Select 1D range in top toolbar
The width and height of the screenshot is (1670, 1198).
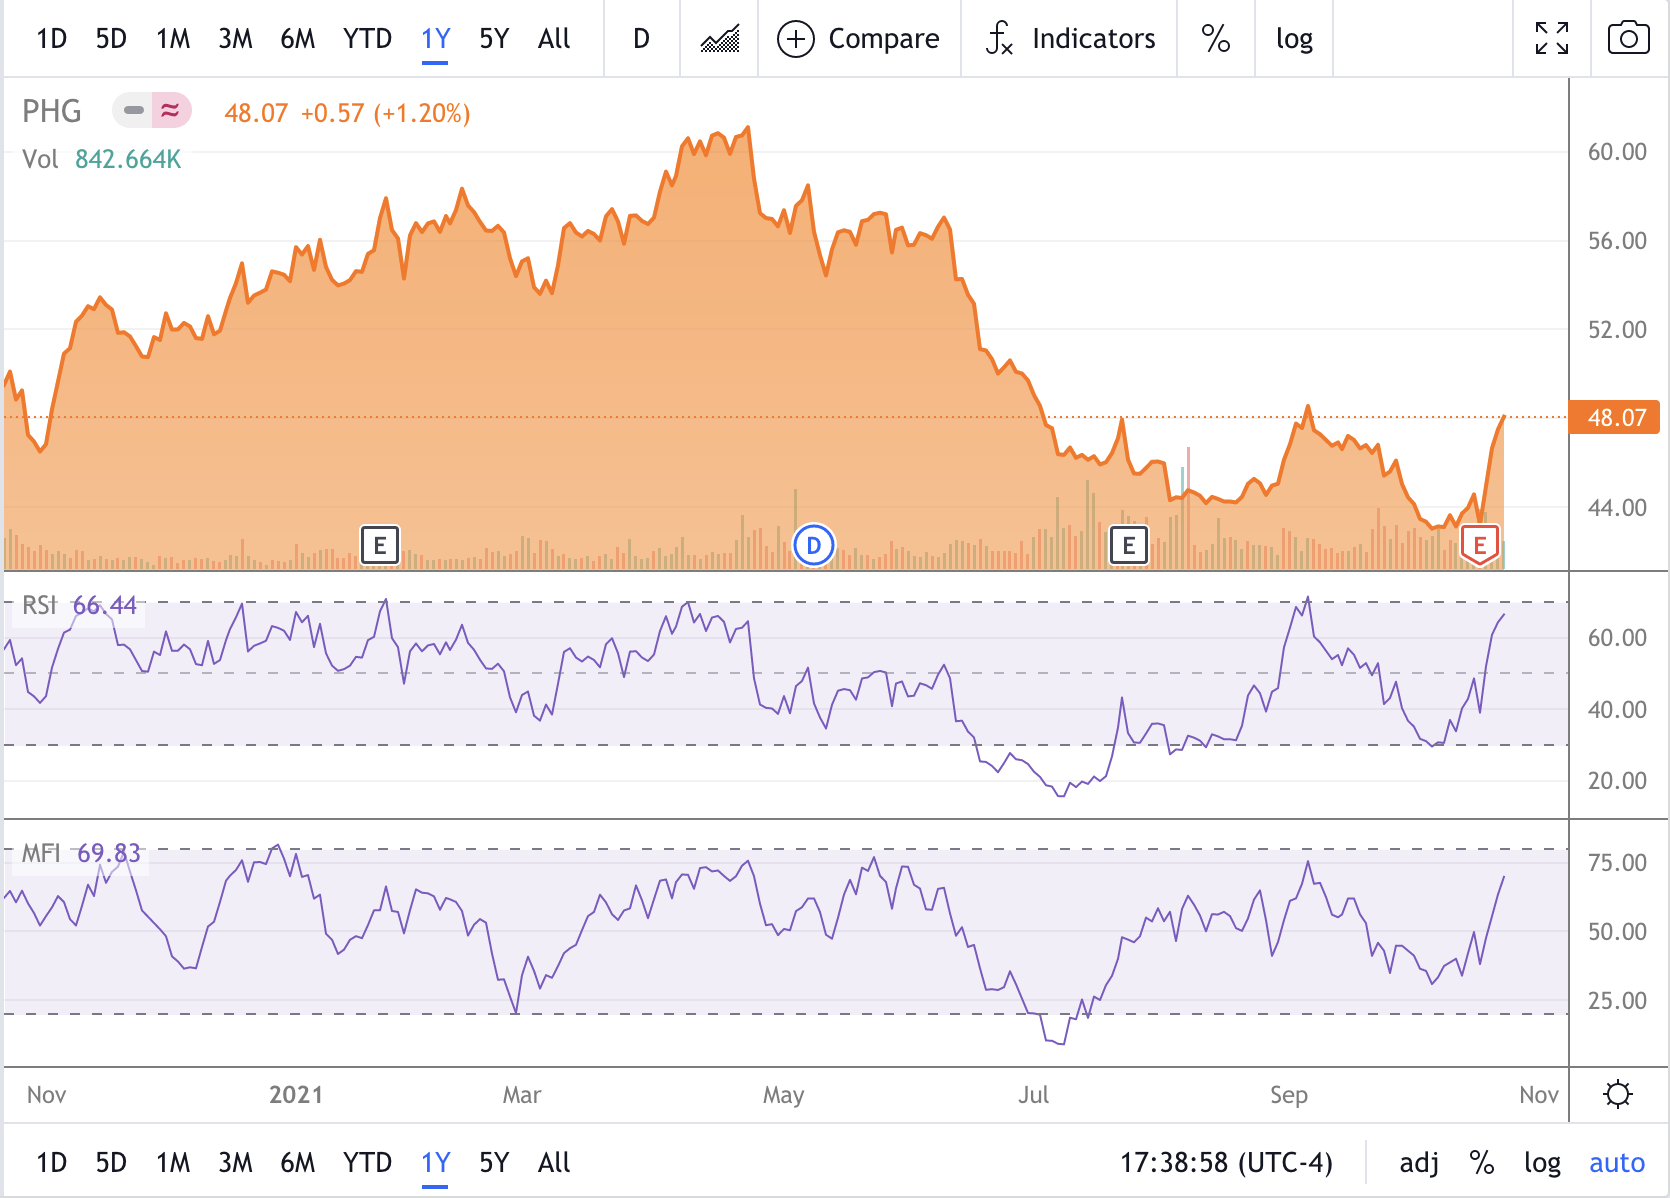51,39
